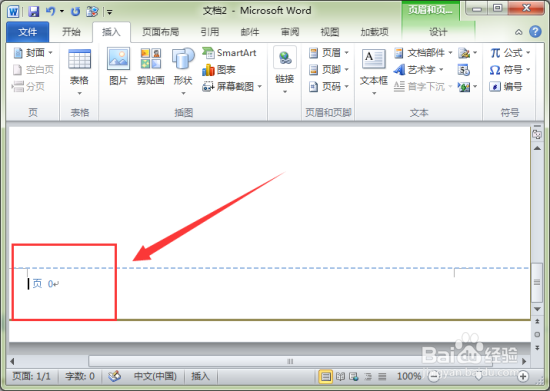550x391 pixels.
Task: Switch to Full Screen Reading view
Action: 340,377
